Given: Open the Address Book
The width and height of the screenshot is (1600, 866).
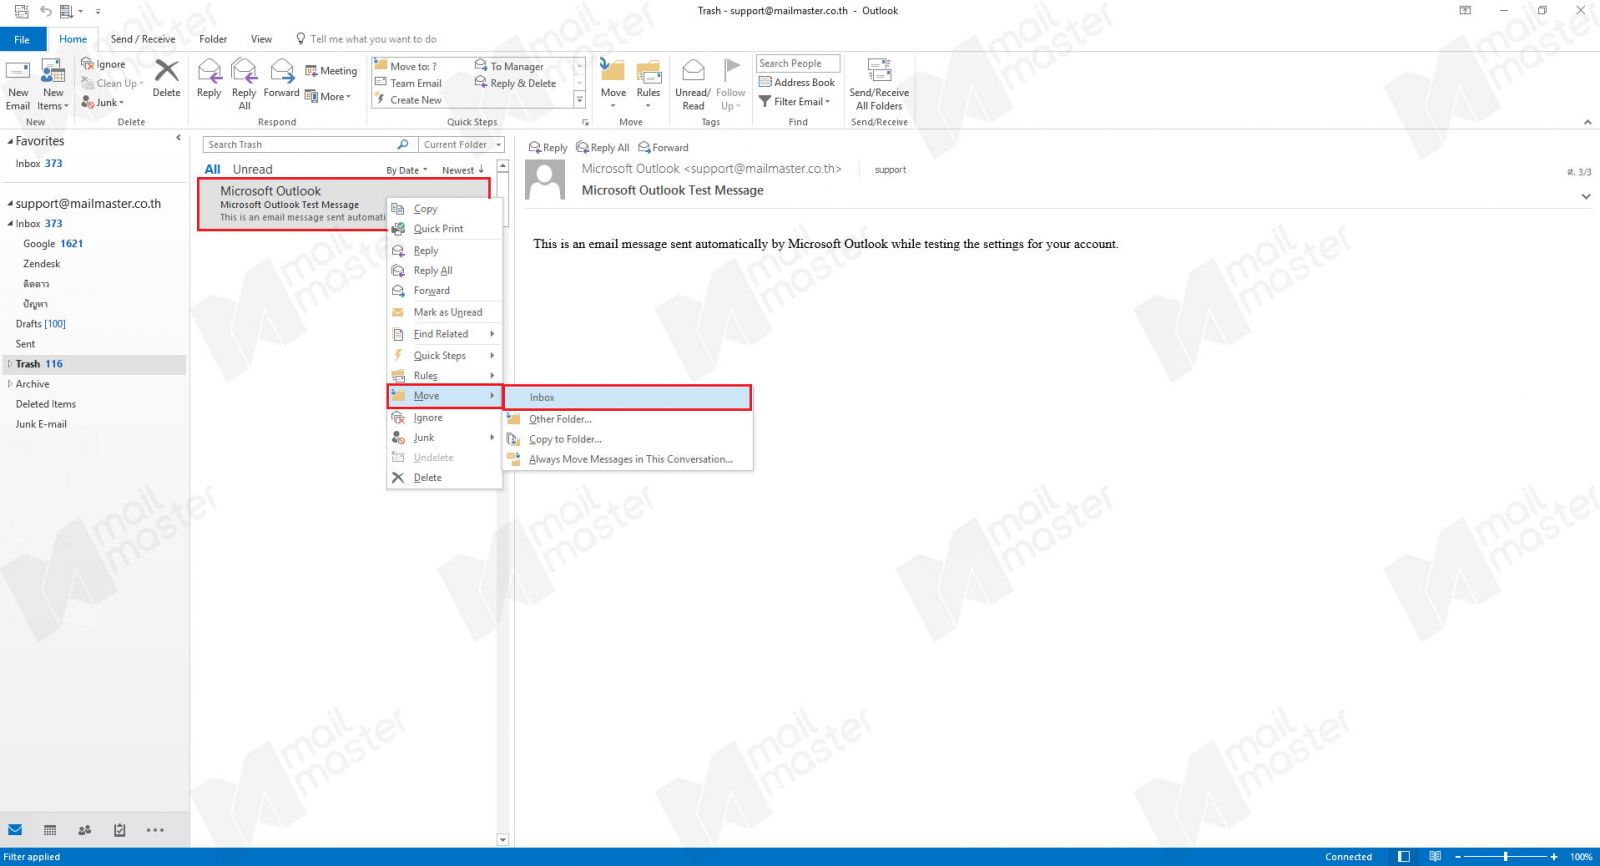Looking at the screenshot, I should (797, 82).
